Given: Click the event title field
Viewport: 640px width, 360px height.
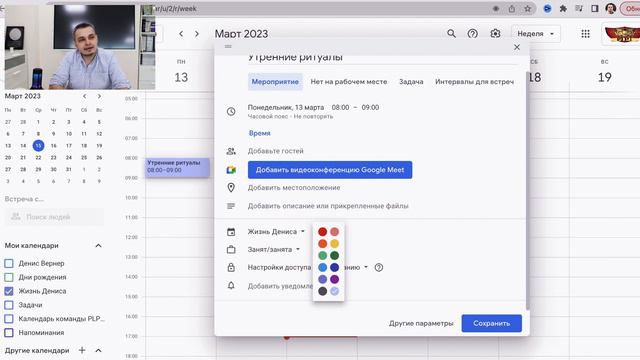Looking at the screenshot, I should [x=383, y=58].
